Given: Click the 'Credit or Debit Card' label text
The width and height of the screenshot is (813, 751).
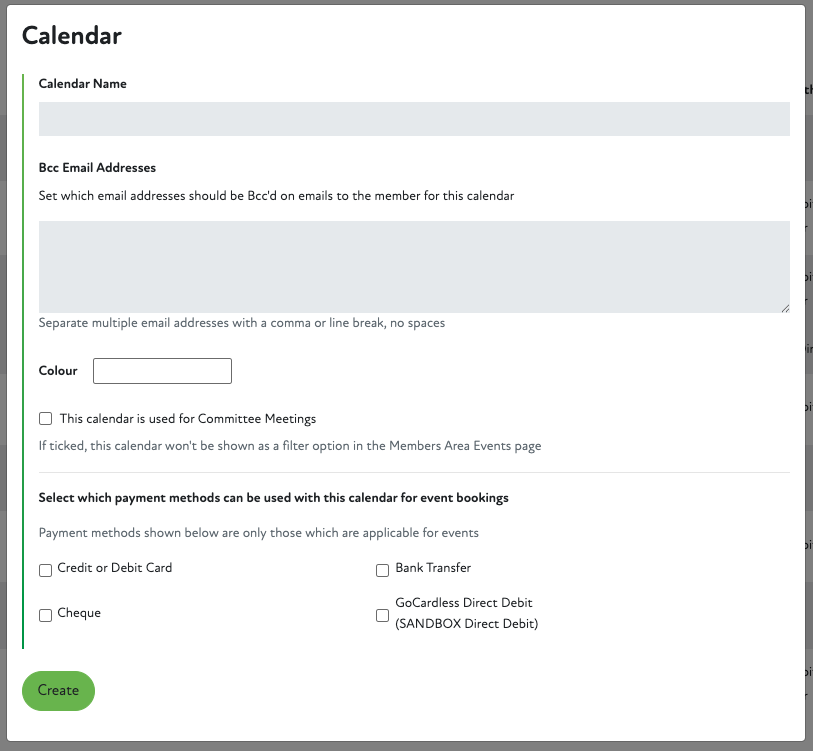Looking at the screenshot, I should (x=115, y=568).
